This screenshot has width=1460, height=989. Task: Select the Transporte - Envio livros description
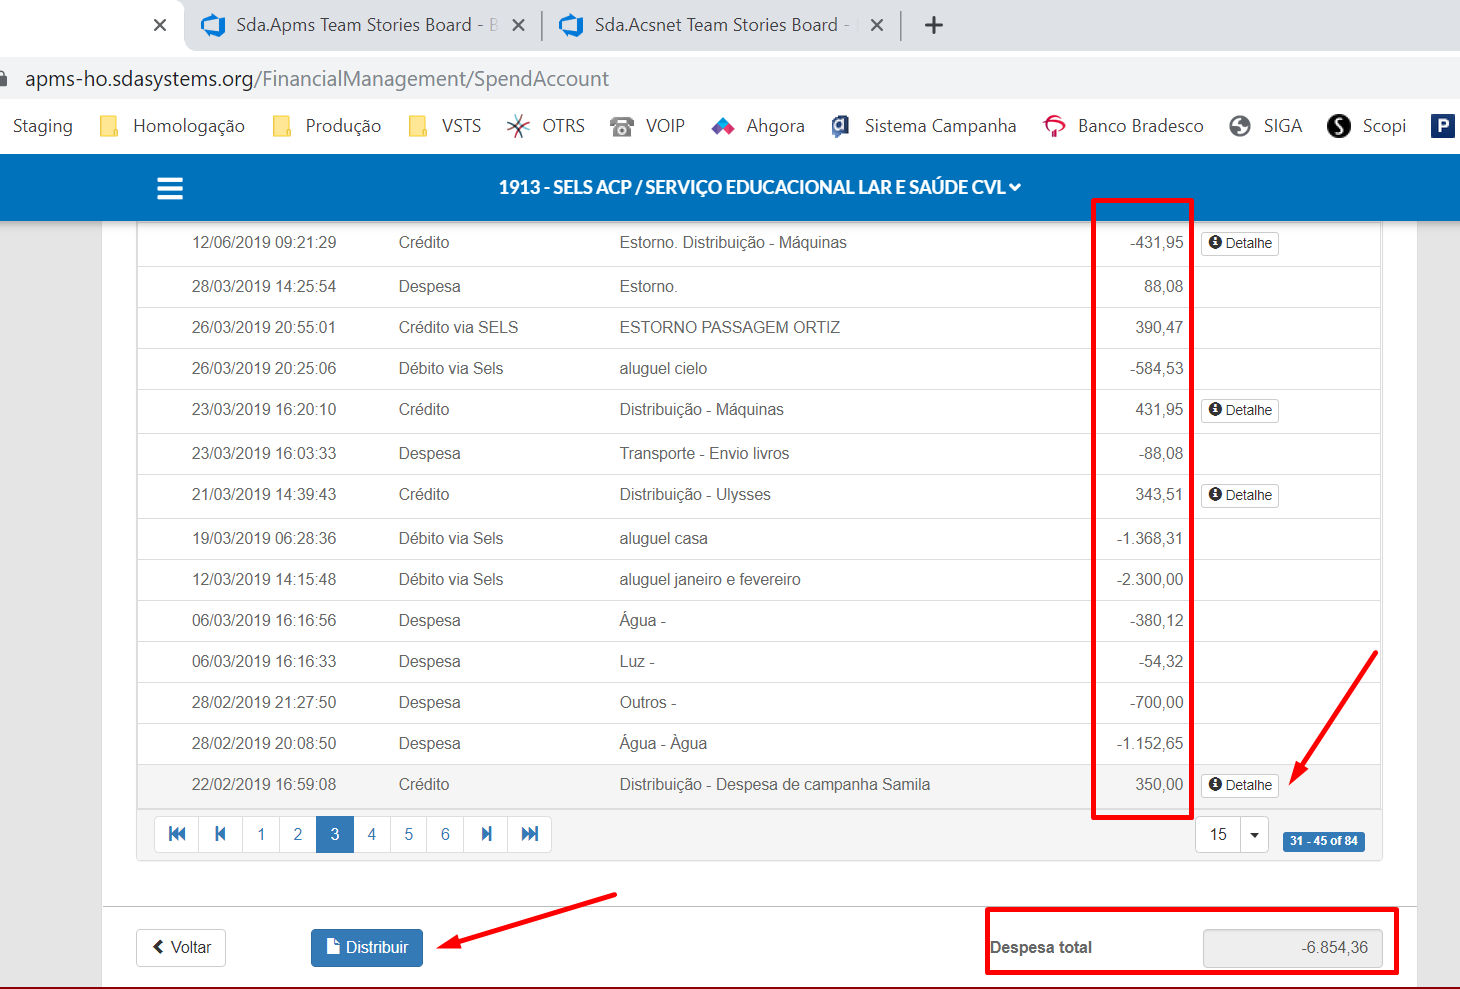pyautogui.click(x=704, y=453)
